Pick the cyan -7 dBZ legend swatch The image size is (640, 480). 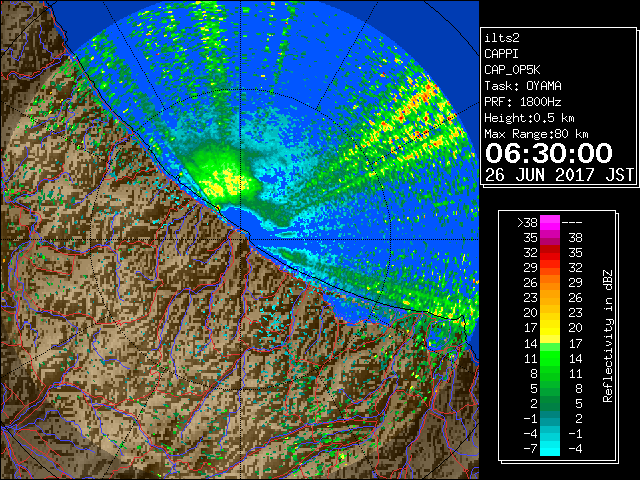pyautogui.click(x=550, y=449)
